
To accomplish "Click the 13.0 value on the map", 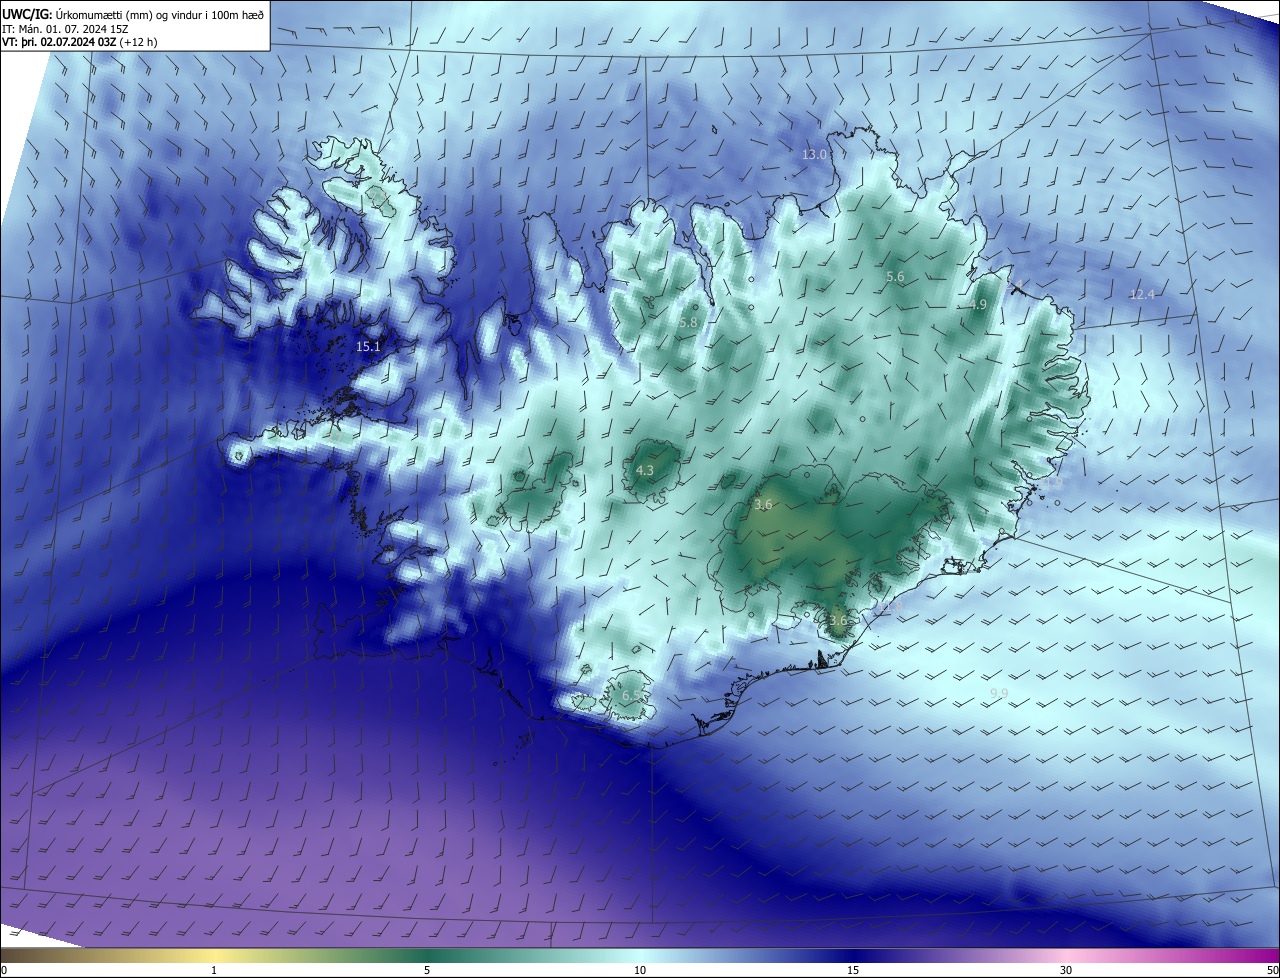I will (814, 154).
